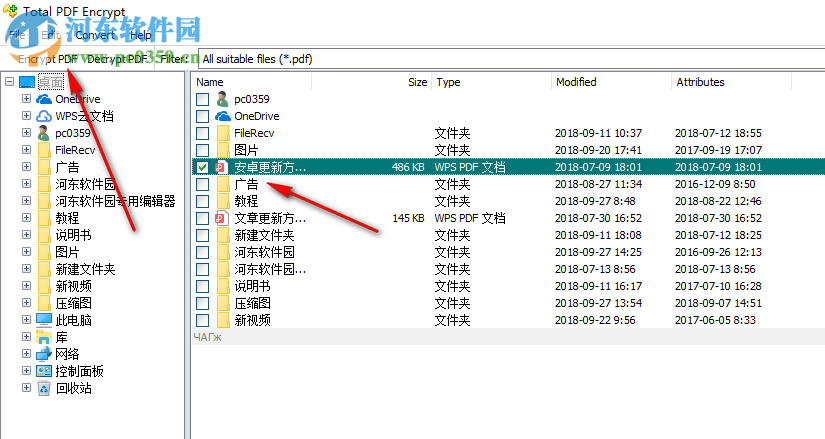This screenshot has height=439, width=825.
Task: Click the Filter file type field
Action: pyautogui.click(x=511, y=59)
